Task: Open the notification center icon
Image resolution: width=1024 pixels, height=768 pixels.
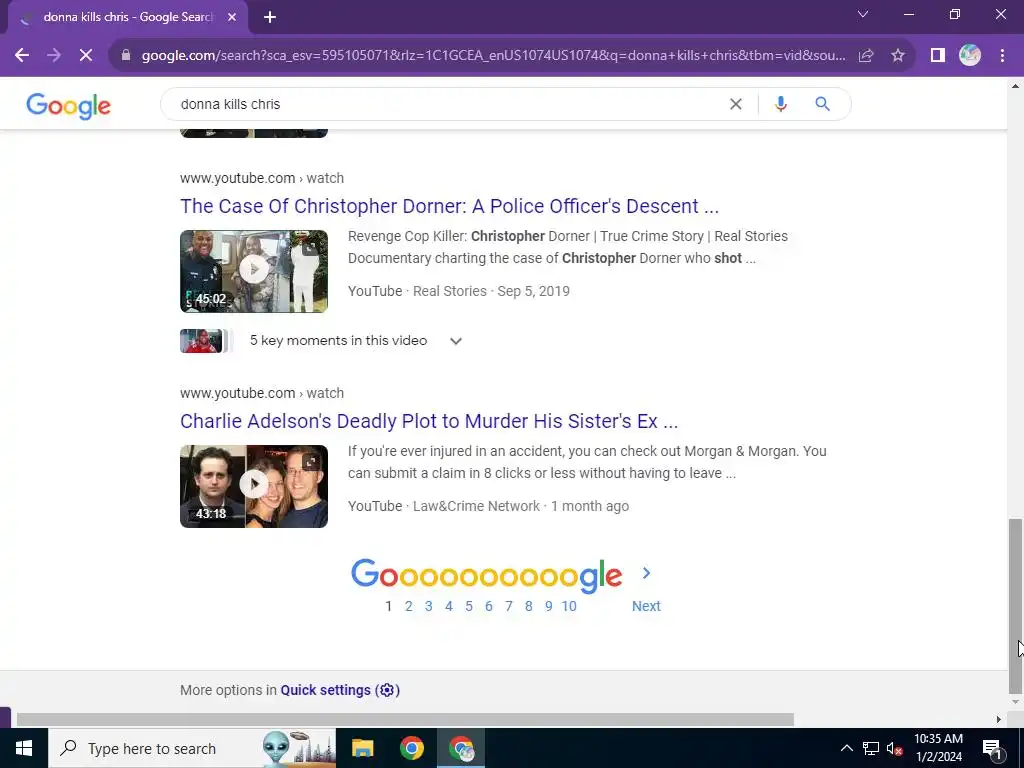Action: coord(992,748)
